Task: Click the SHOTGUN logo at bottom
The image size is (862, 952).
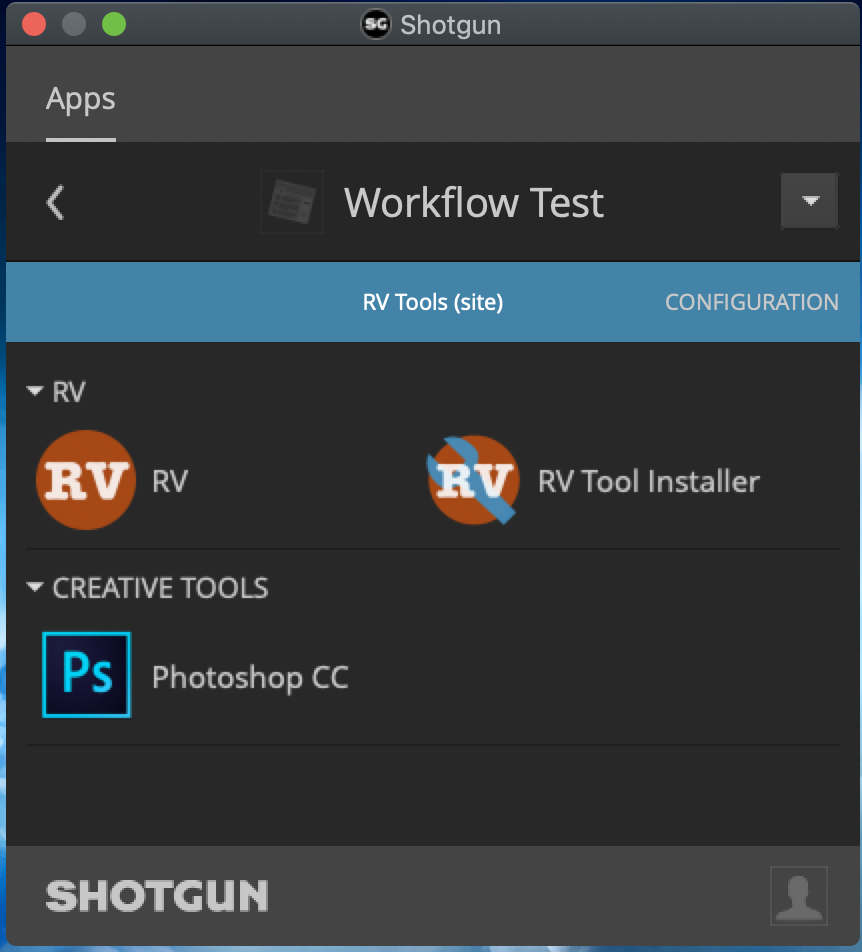Action: click(157, 896)
